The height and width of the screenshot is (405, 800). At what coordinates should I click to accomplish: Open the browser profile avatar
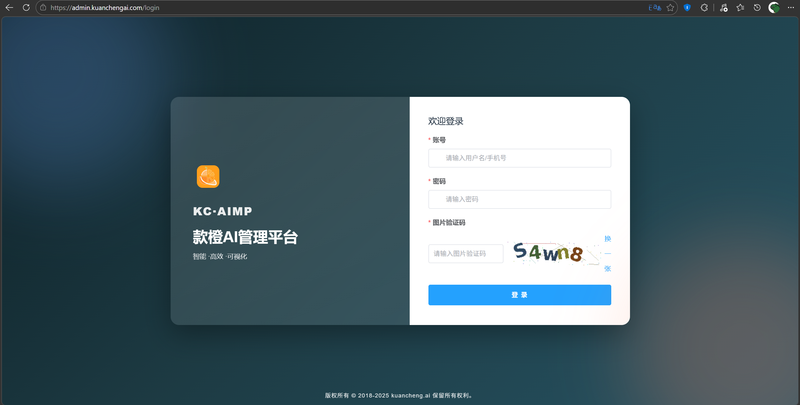774,8
